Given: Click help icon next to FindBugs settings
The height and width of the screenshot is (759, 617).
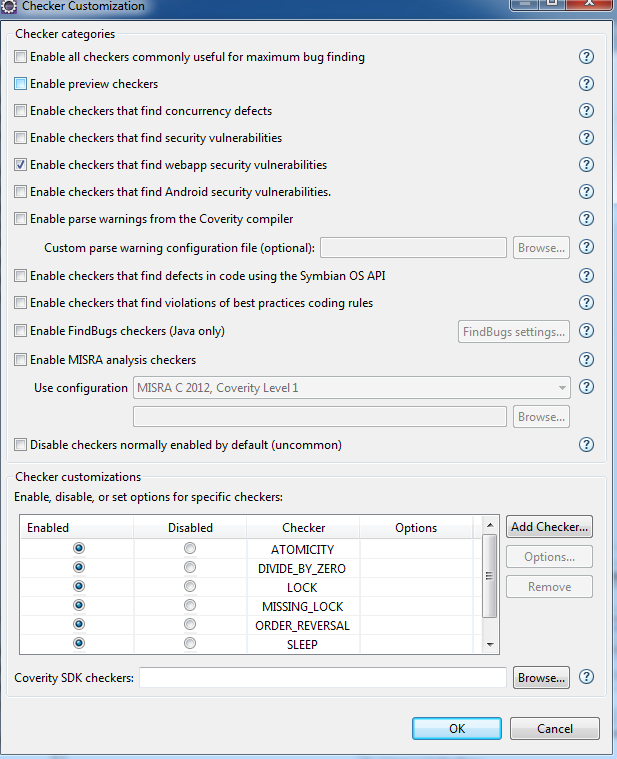Looking at the screenshot, I should pyautogui.click(x=587, y=331).
